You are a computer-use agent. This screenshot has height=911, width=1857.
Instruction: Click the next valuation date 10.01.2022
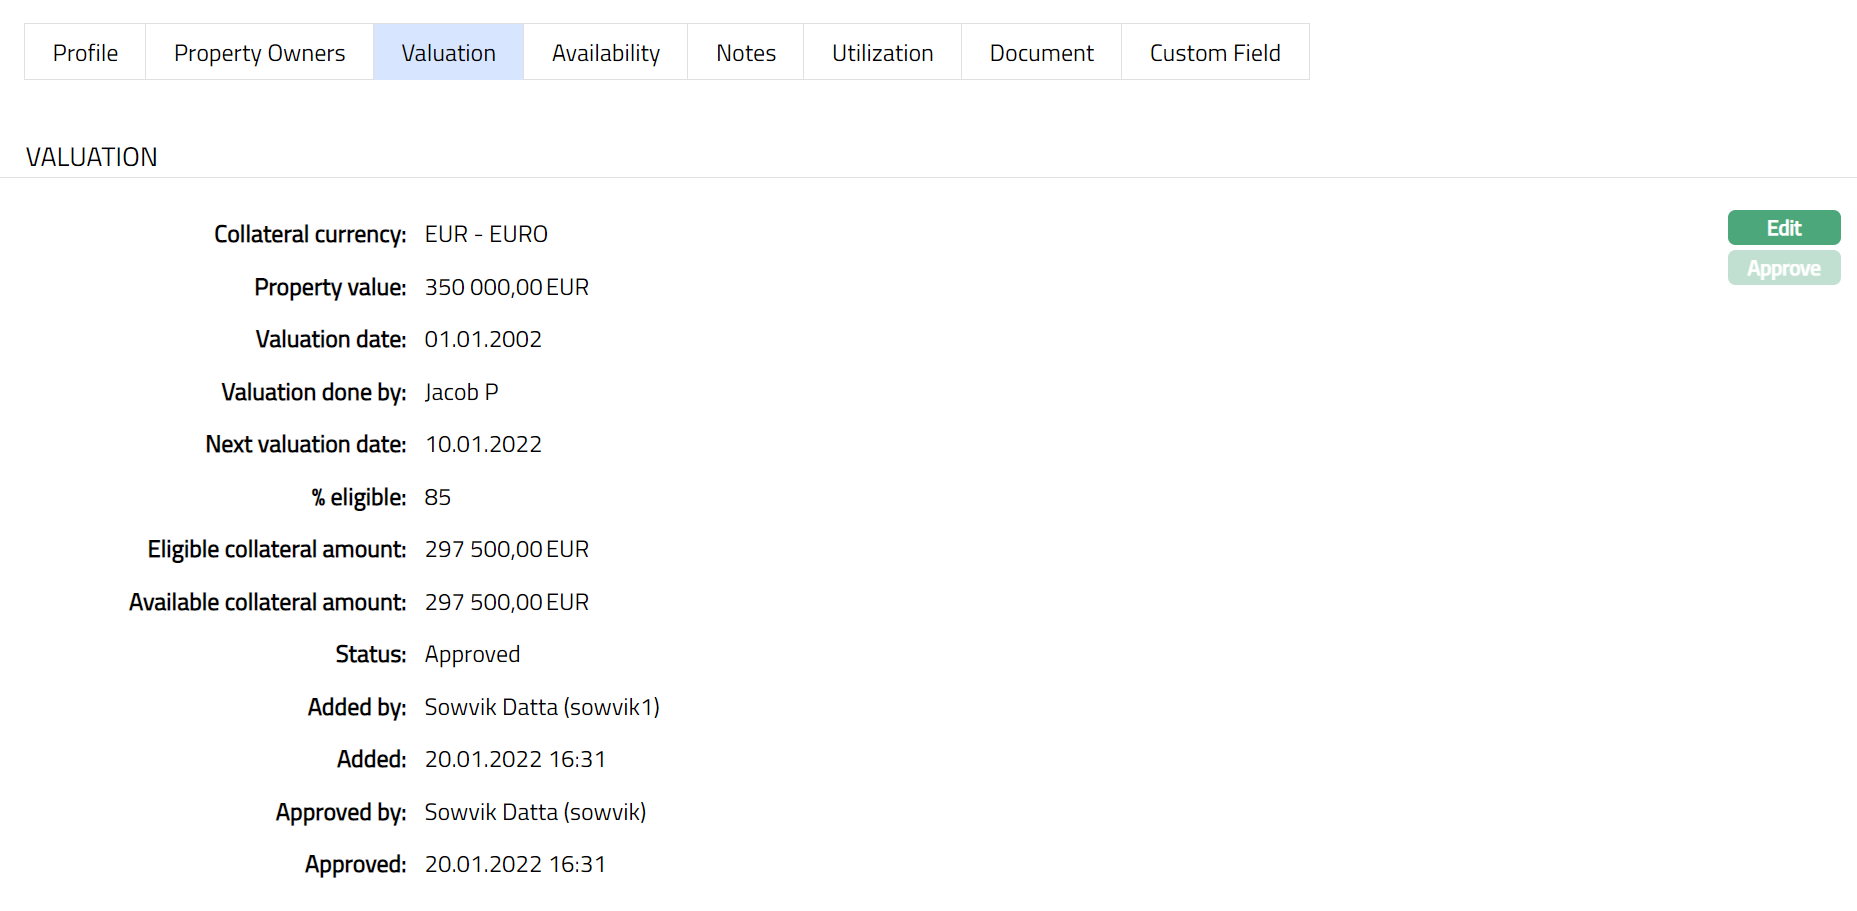[483, 444]
